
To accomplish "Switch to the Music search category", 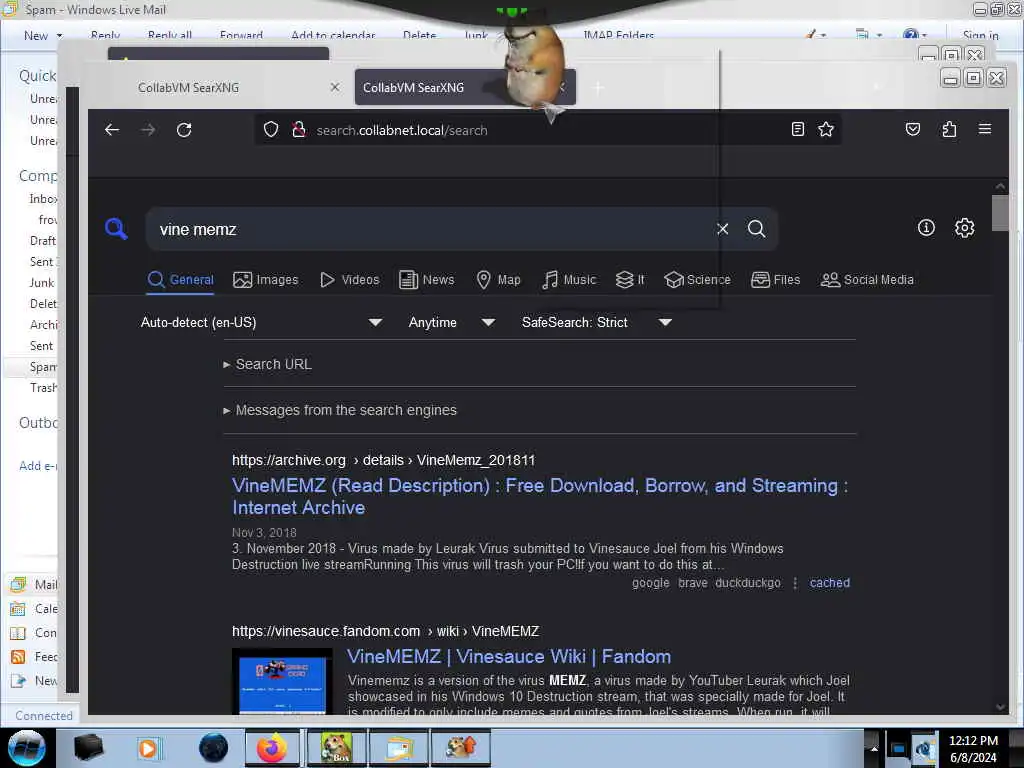I will (569, 280).
